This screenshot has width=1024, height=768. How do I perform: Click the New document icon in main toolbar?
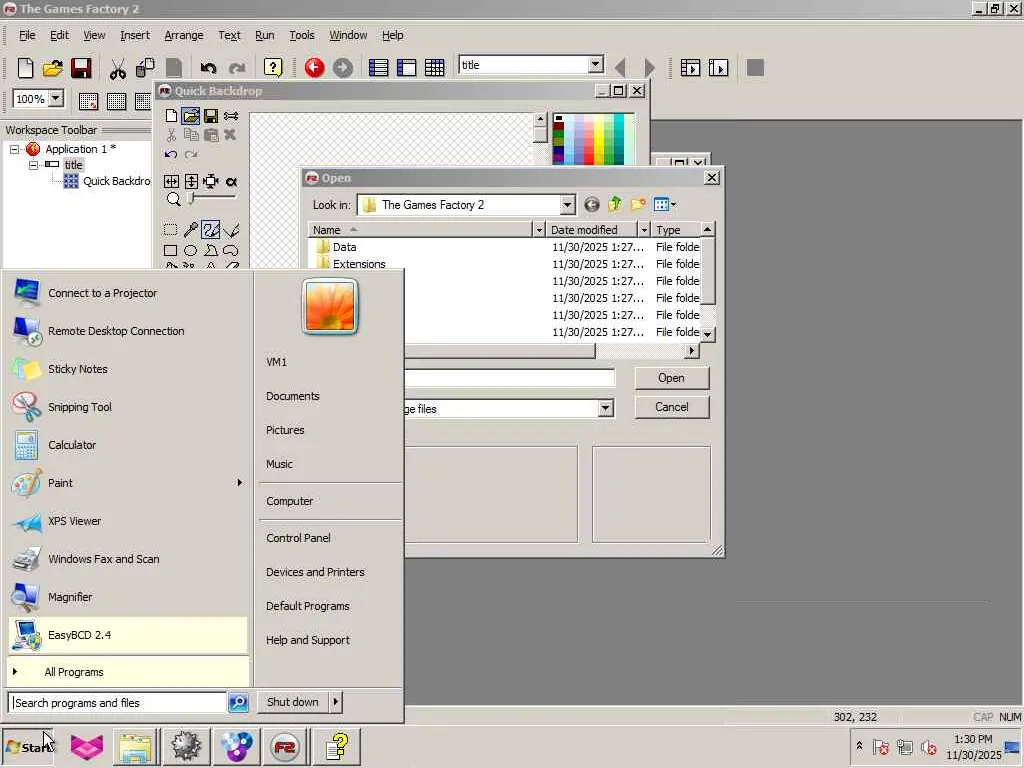(25, 67)
